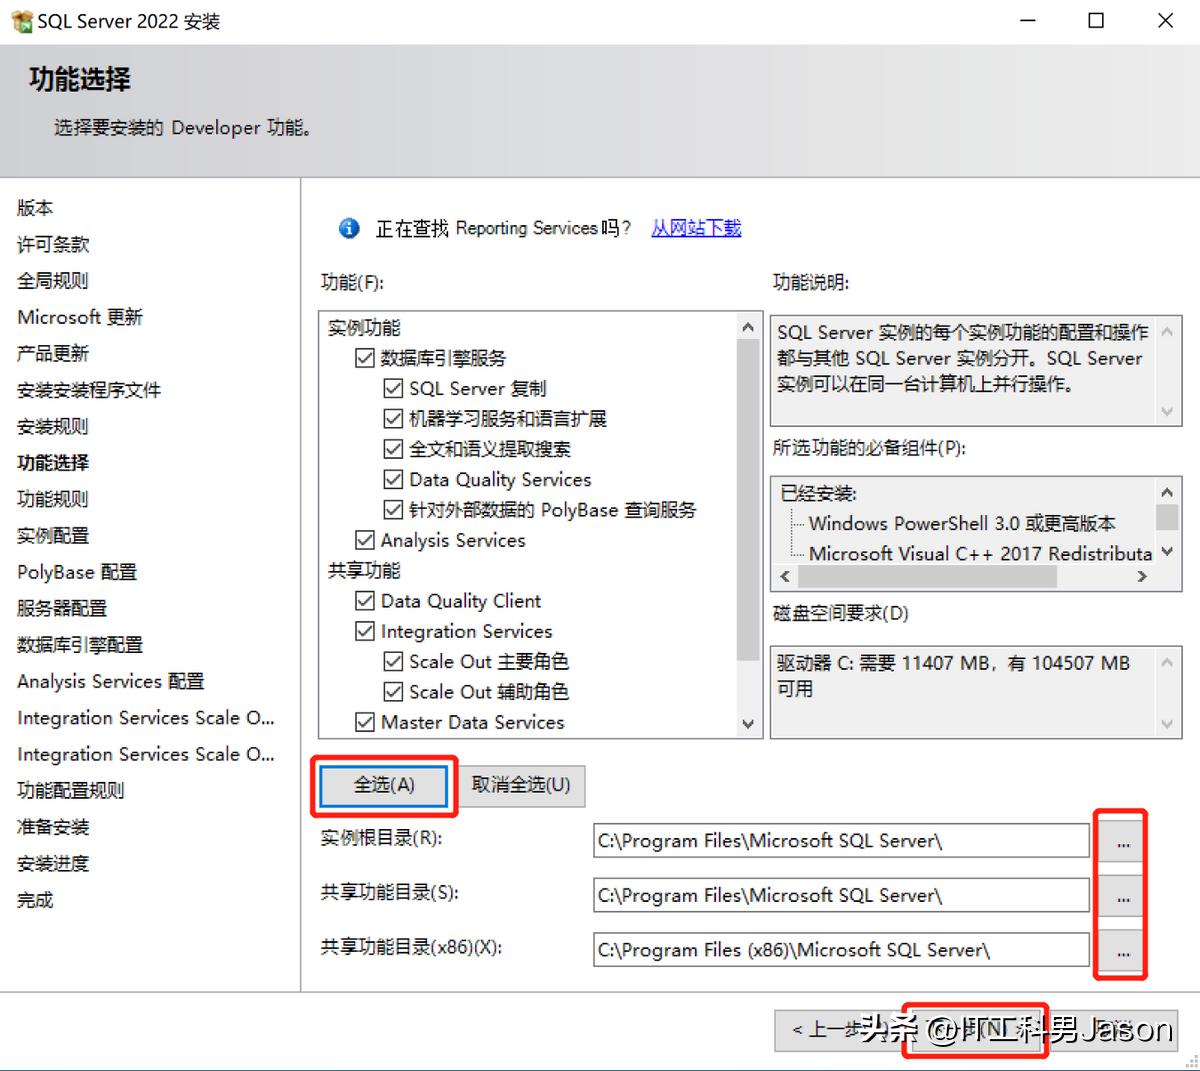Open browse dialog for 共享功能目录 path

click(1121, 895)
